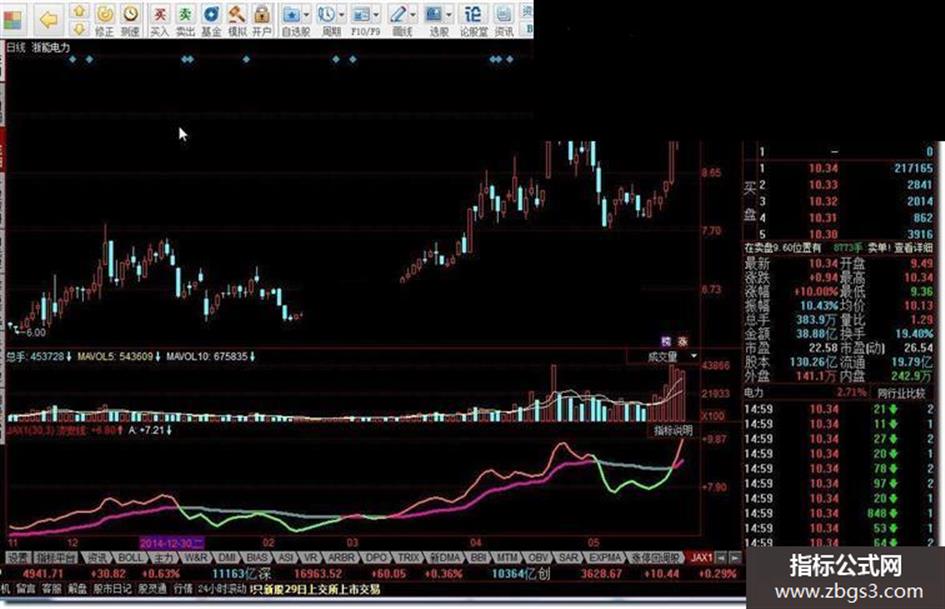Click the 解盘 status bar item
The image size is (945, 609).
[x=77, y=589]
